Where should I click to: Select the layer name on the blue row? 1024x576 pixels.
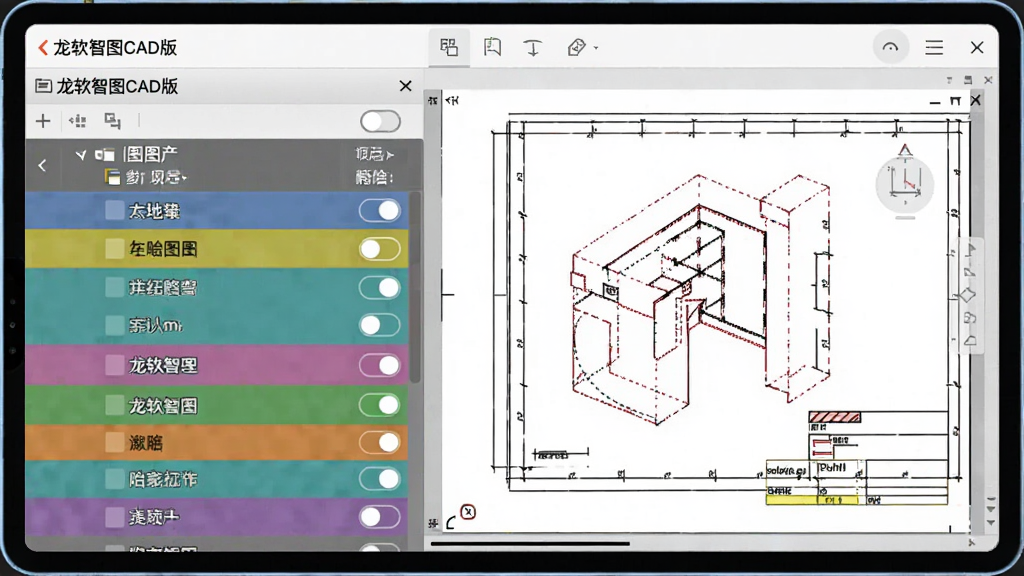pos(154,211)
